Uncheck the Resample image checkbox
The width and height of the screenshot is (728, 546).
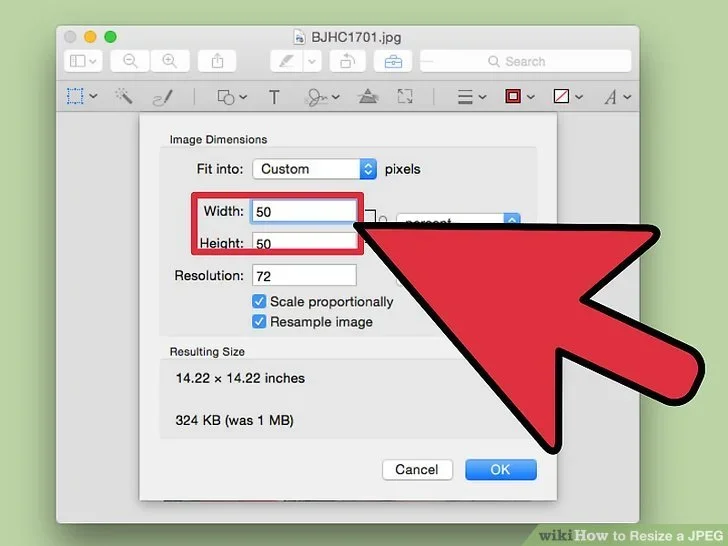(x=259, y=322)
